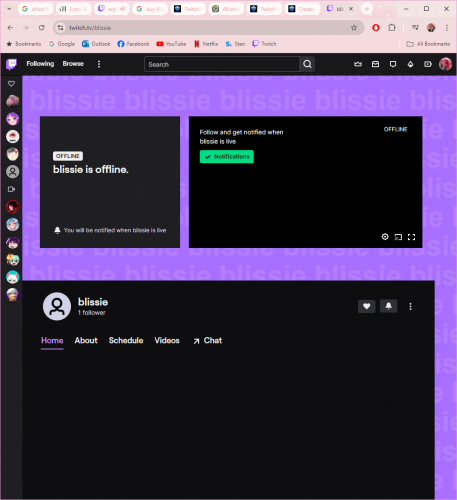This screenshot has height=500, width=457.
Task: Bookmark this page with the star icon
Action: tap(354, 28)
